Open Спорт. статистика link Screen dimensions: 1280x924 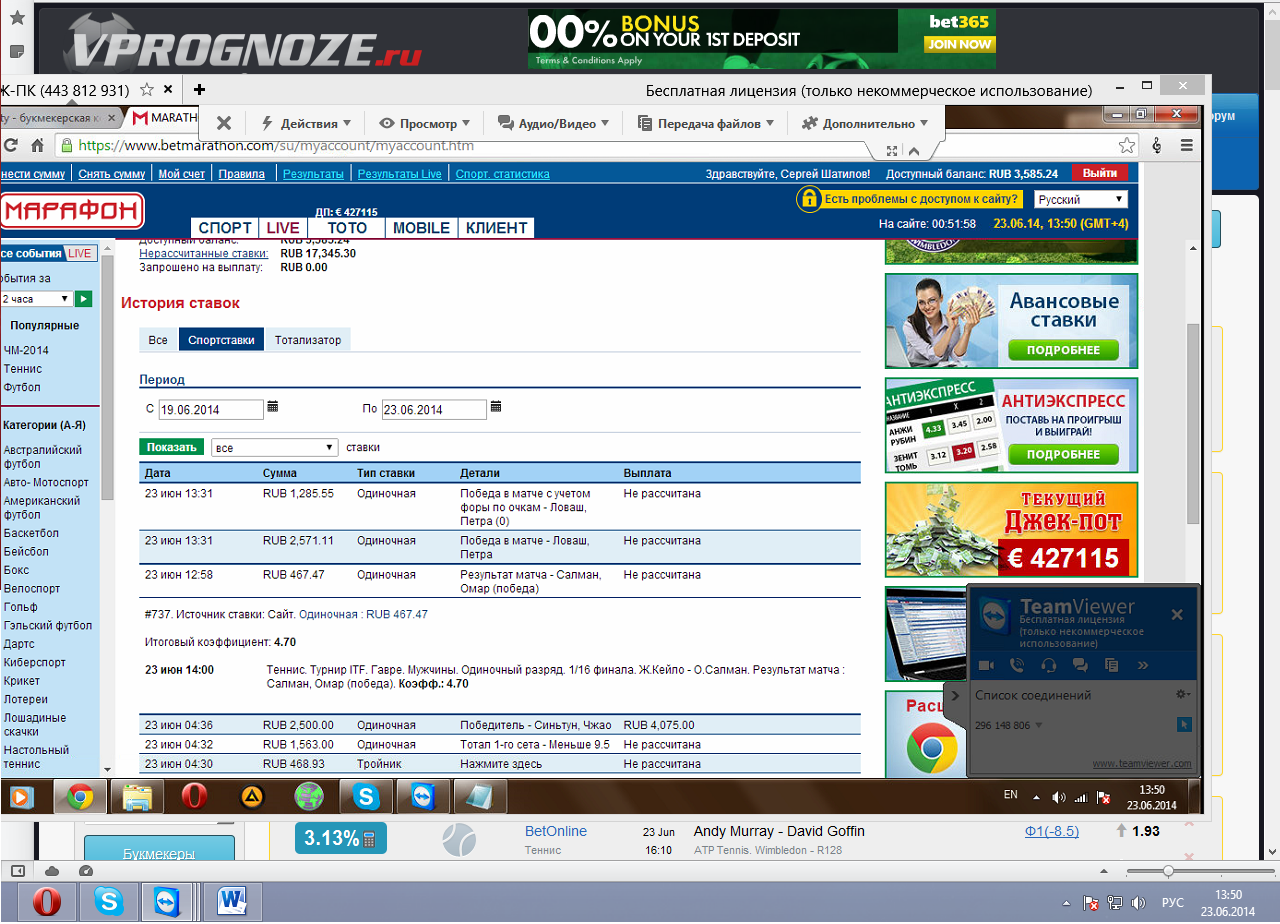click(x=502, y=174)
